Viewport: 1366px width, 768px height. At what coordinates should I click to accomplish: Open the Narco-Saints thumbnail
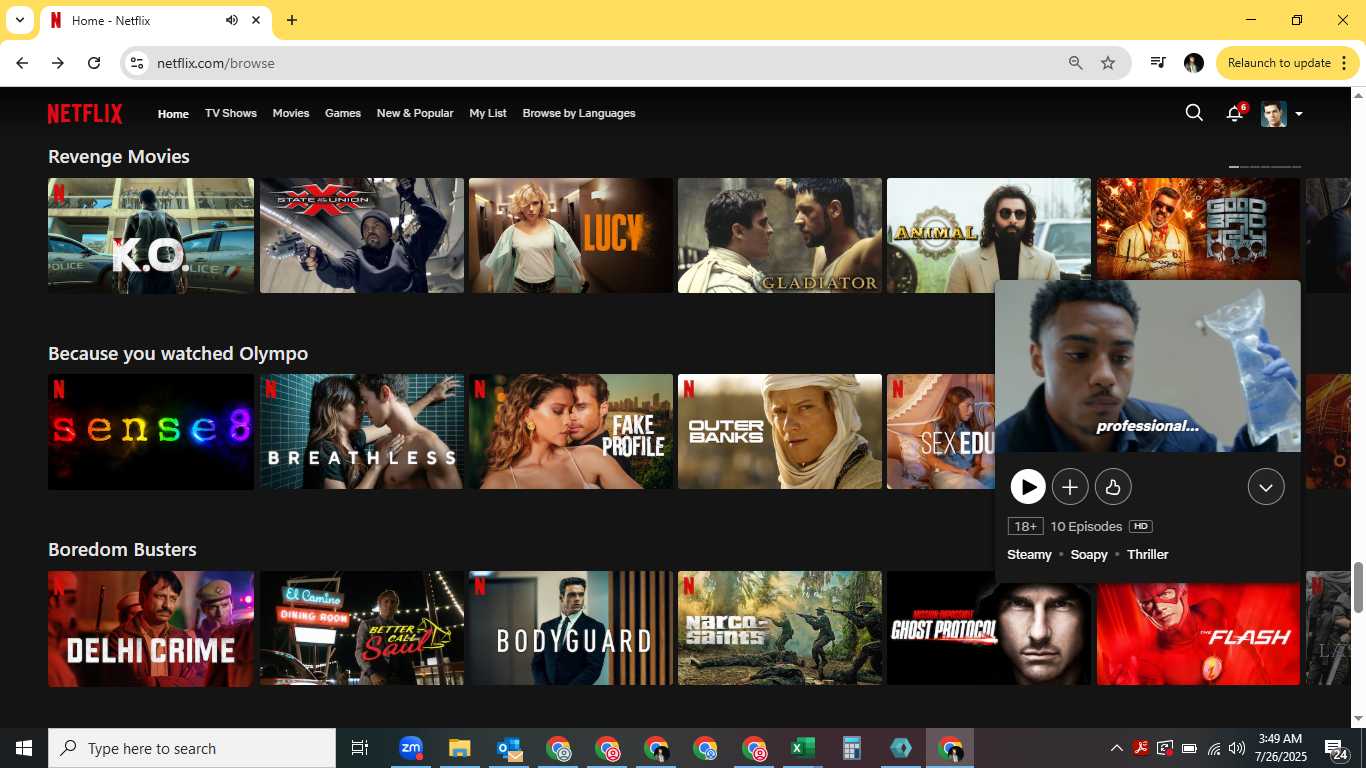780,628
